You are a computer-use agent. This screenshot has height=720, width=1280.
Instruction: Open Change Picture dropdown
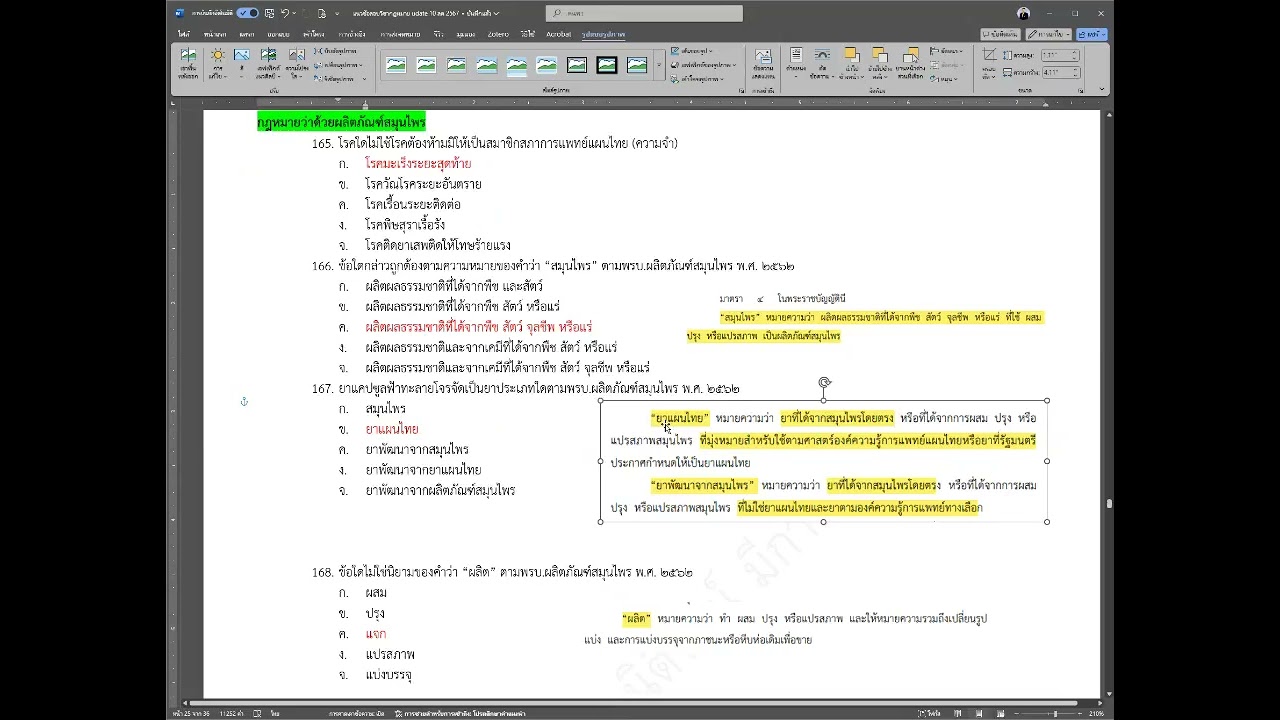point(339,65)
